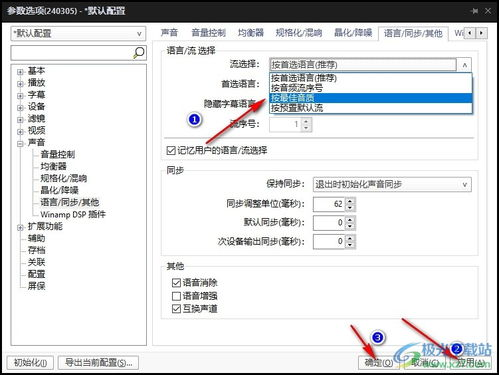Select 配置 in the tree

(36, 274)
